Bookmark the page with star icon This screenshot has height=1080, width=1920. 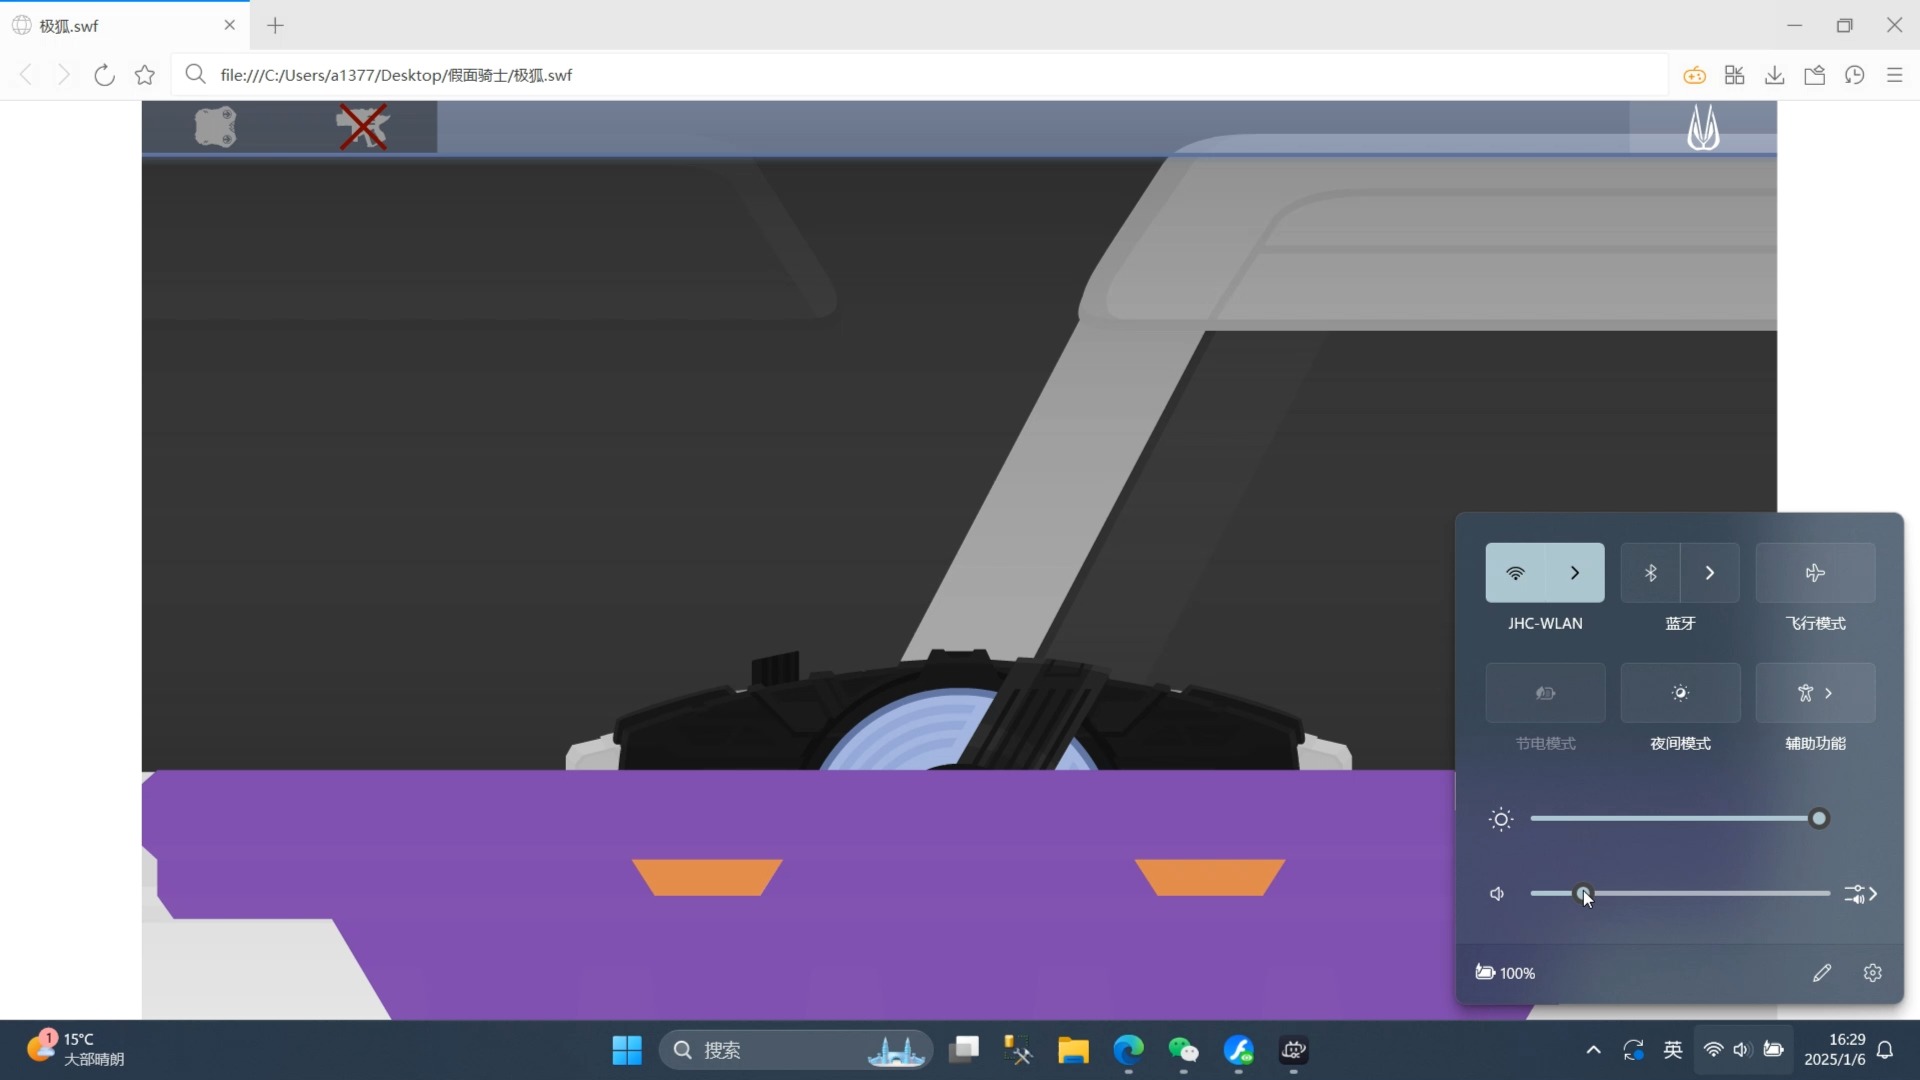145,75
